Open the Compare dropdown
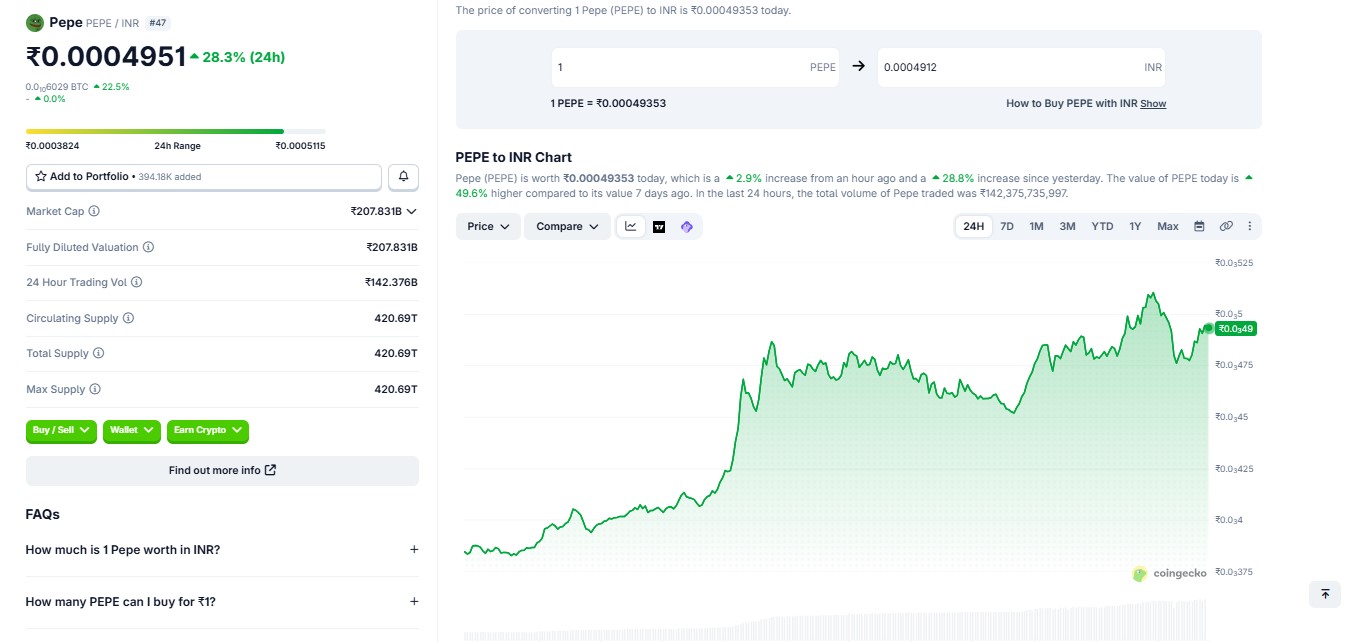Screen dimensions: 1350x642 [568, 226]
